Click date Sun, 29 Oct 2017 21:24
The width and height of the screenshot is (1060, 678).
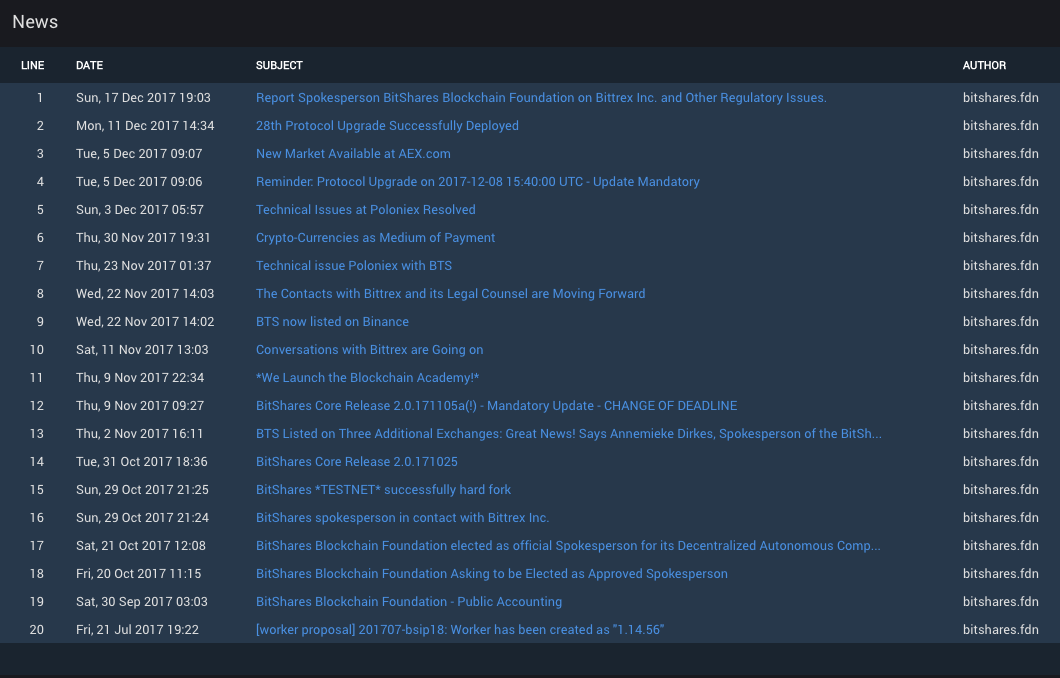[143, 518]
